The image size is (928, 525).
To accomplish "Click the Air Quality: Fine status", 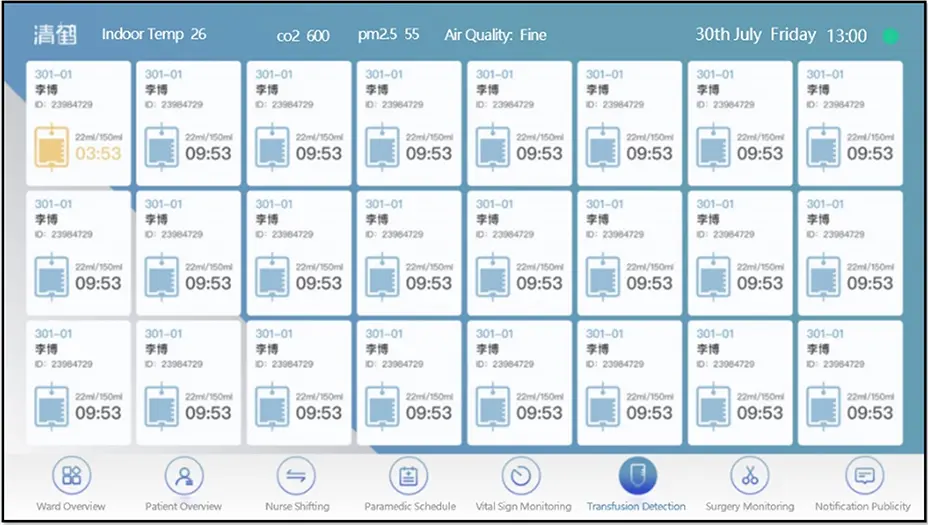I will 495,35.
